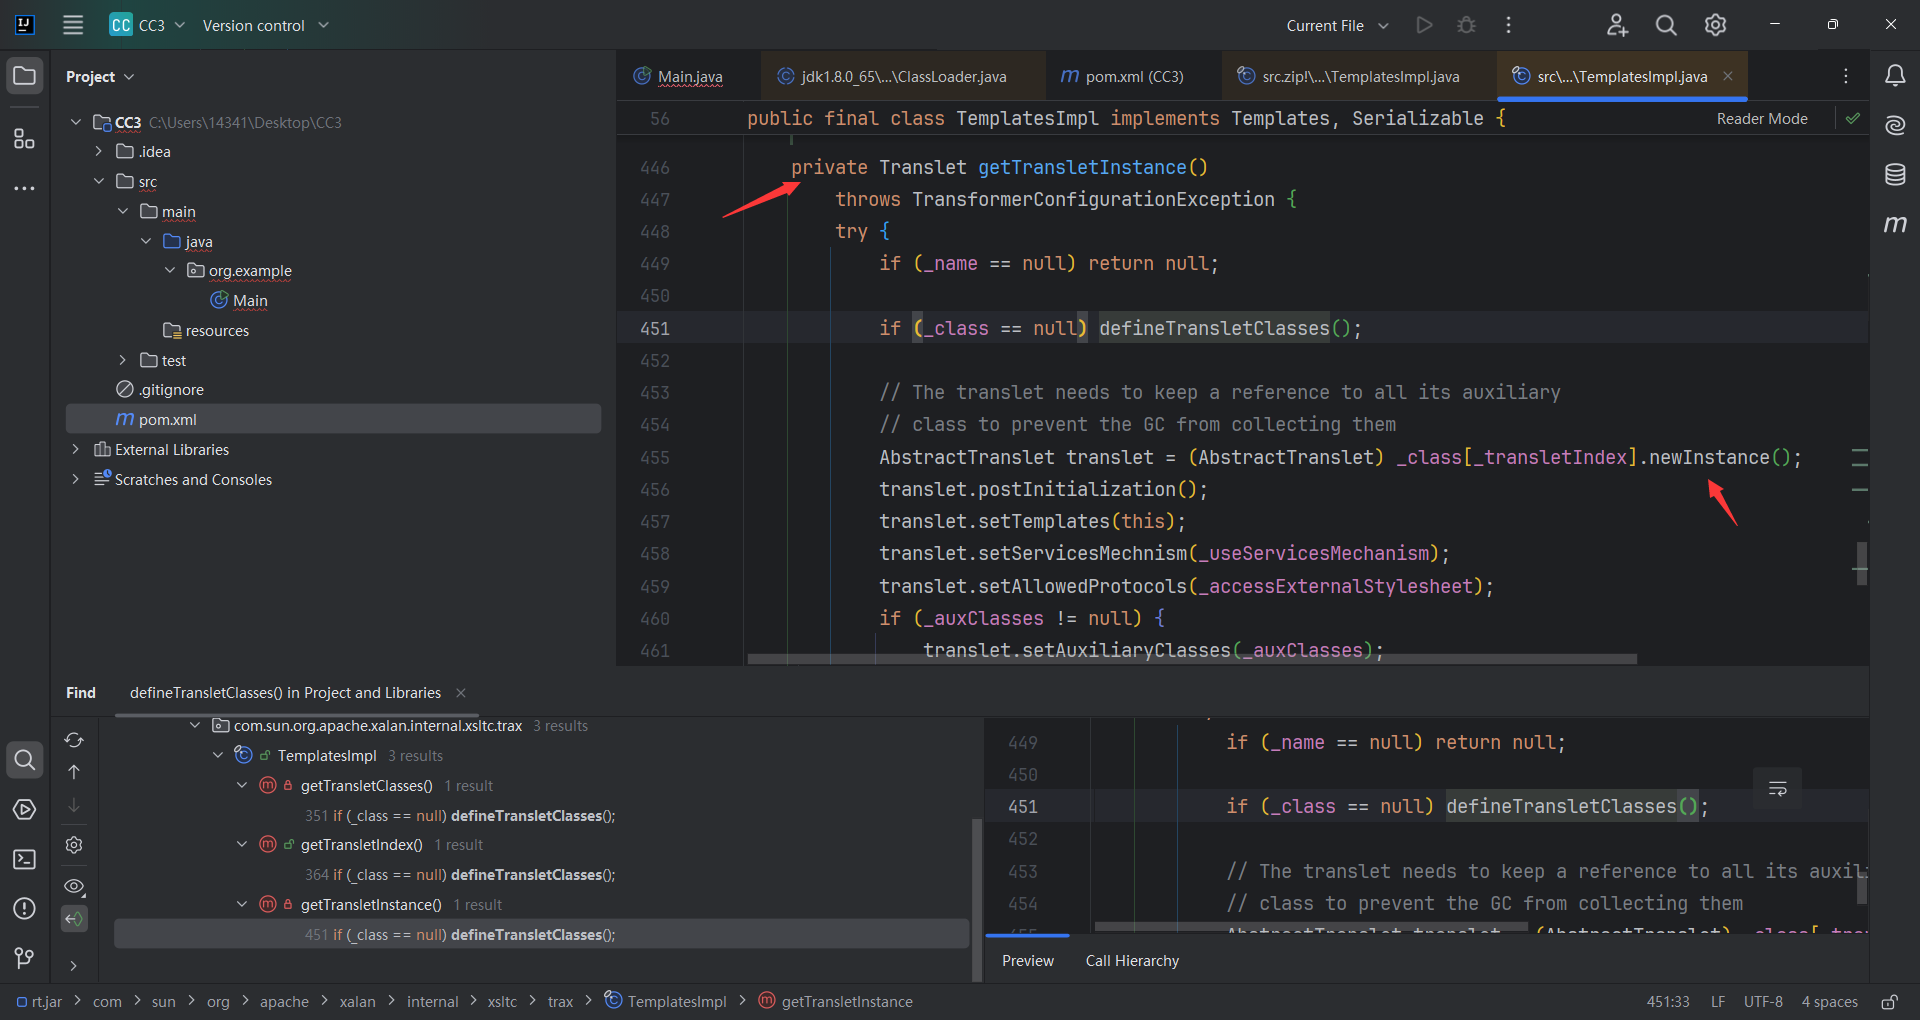This screenshot has width=1920, height=1020.
Task: Open the Find tool window icon
Action: coord(25,760)
